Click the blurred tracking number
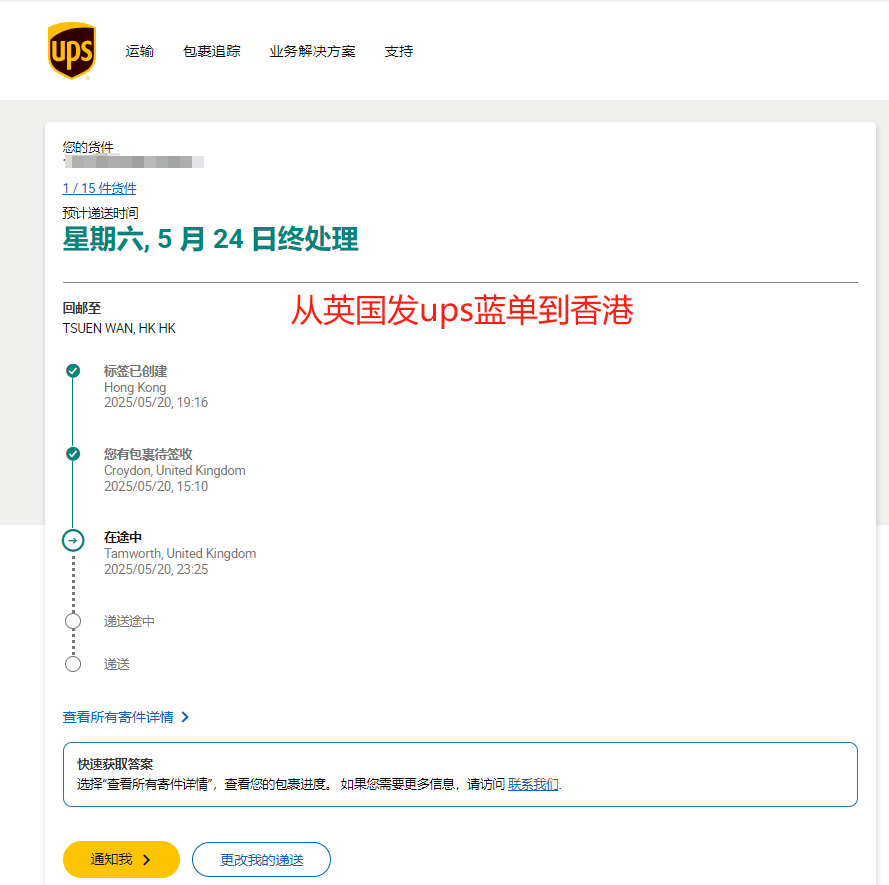 [x=134, y=162]
